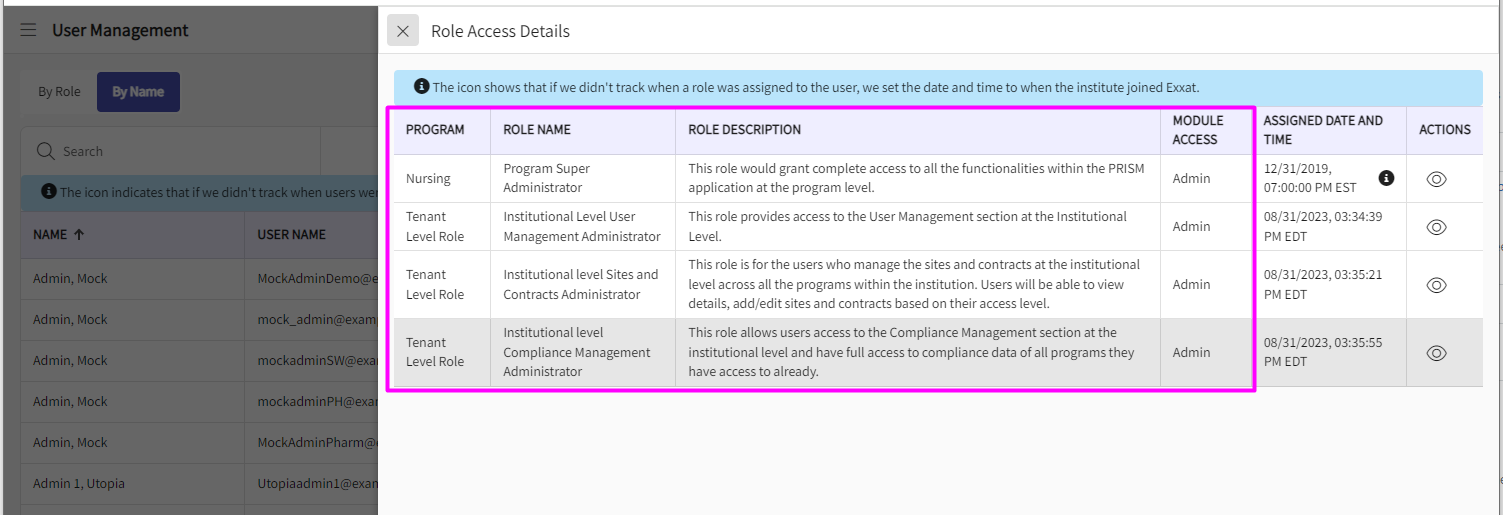
Task: Show Sites and Contracts Administrator role details
Action: tap(1436, 285)
